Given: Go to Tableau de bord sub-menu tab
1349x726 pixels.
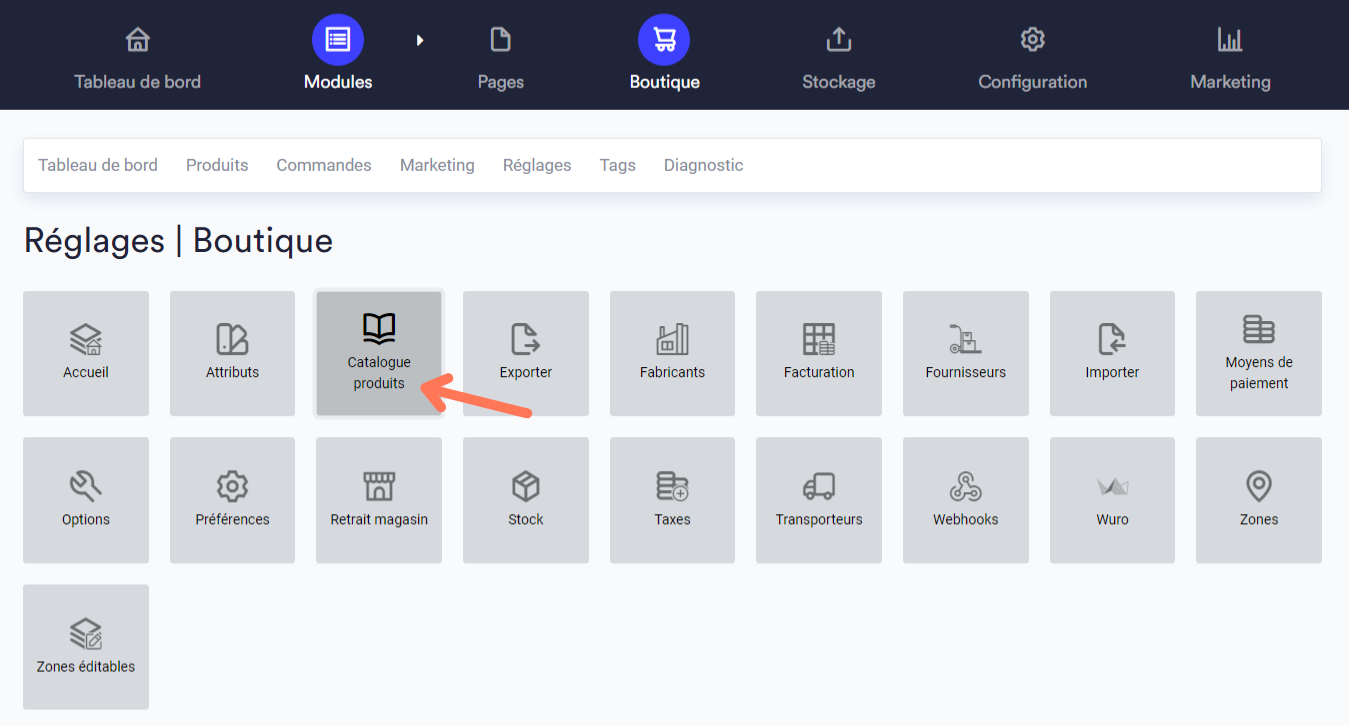Looking at the screenshot, I should click(98, 165).
